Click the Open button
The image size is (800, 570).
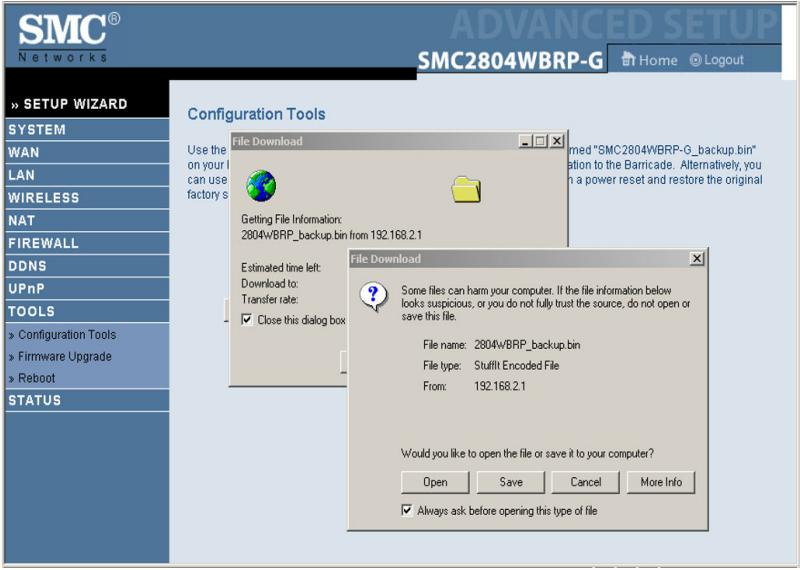[x=435, y=482]
